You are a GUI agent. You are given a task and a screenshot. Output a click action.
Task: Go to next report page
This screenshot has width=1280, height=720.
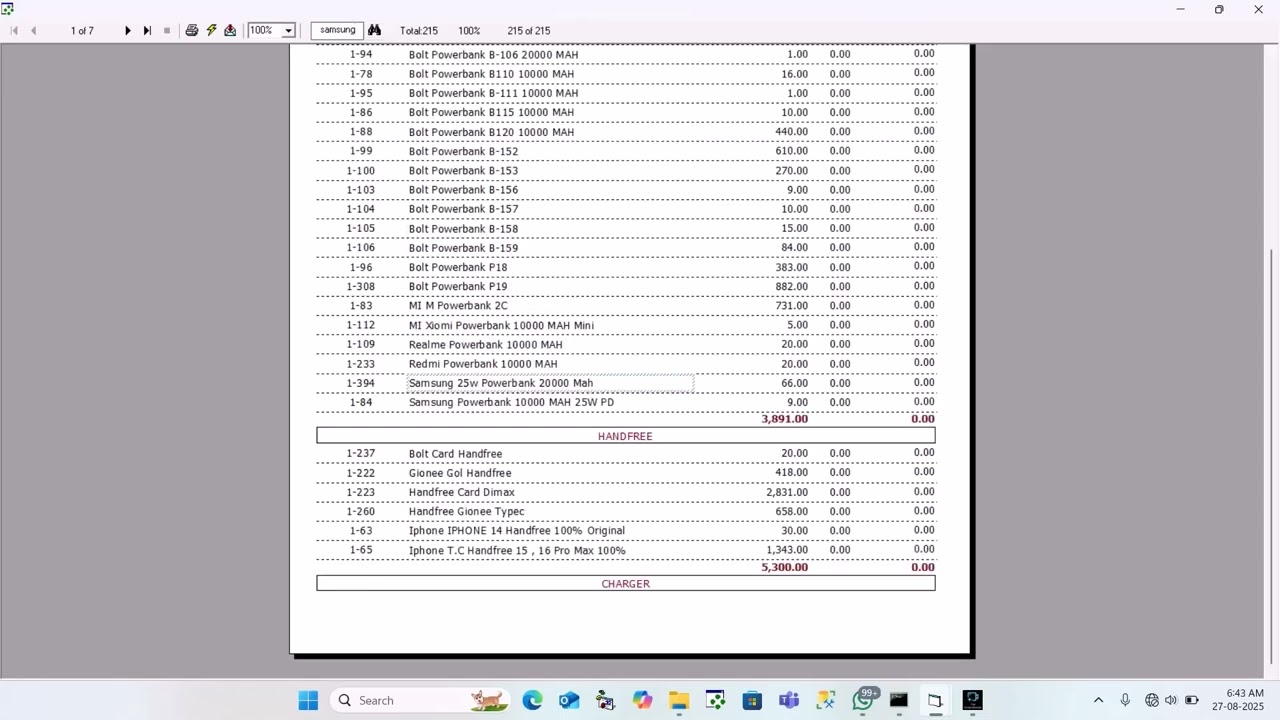(x=127, y=31)
